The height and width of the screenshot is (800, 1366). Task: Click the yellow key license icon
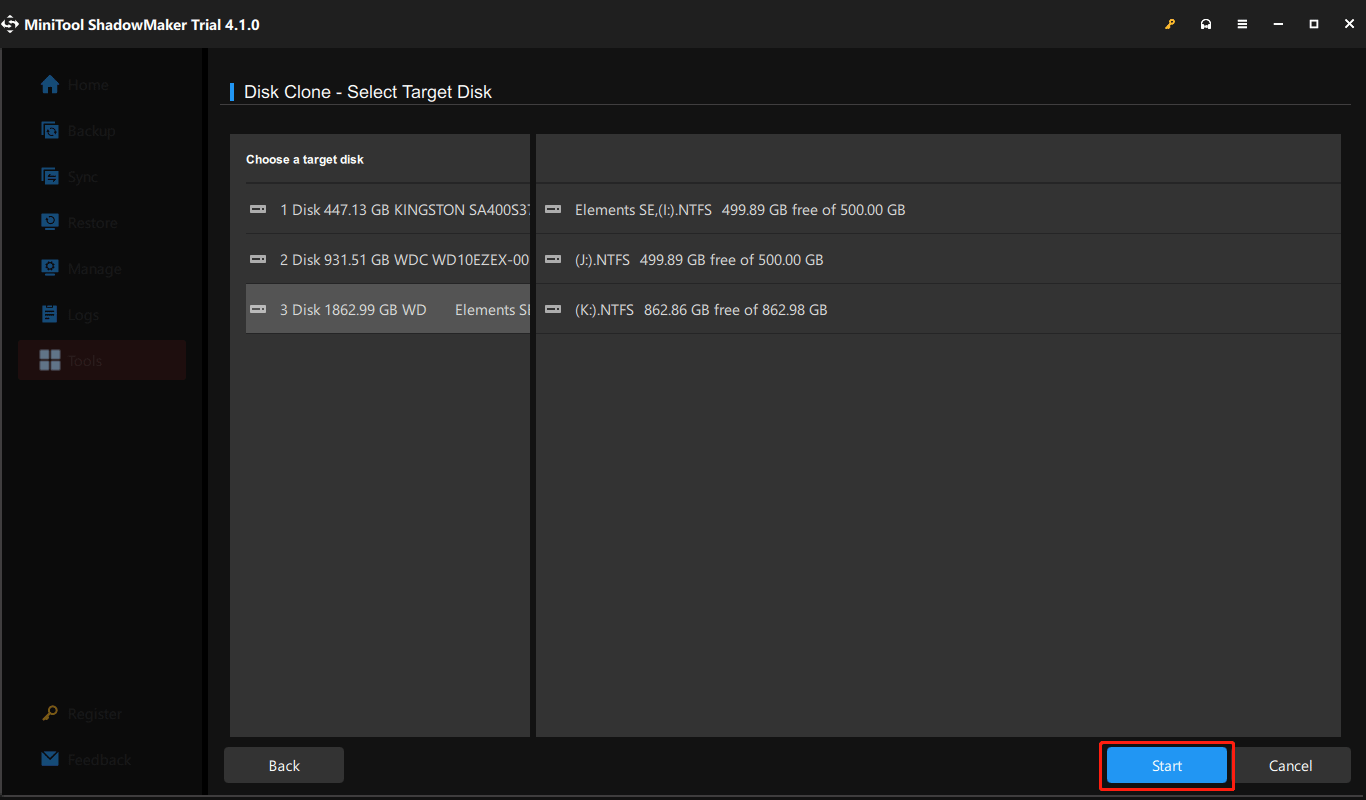coord(1170,23)
